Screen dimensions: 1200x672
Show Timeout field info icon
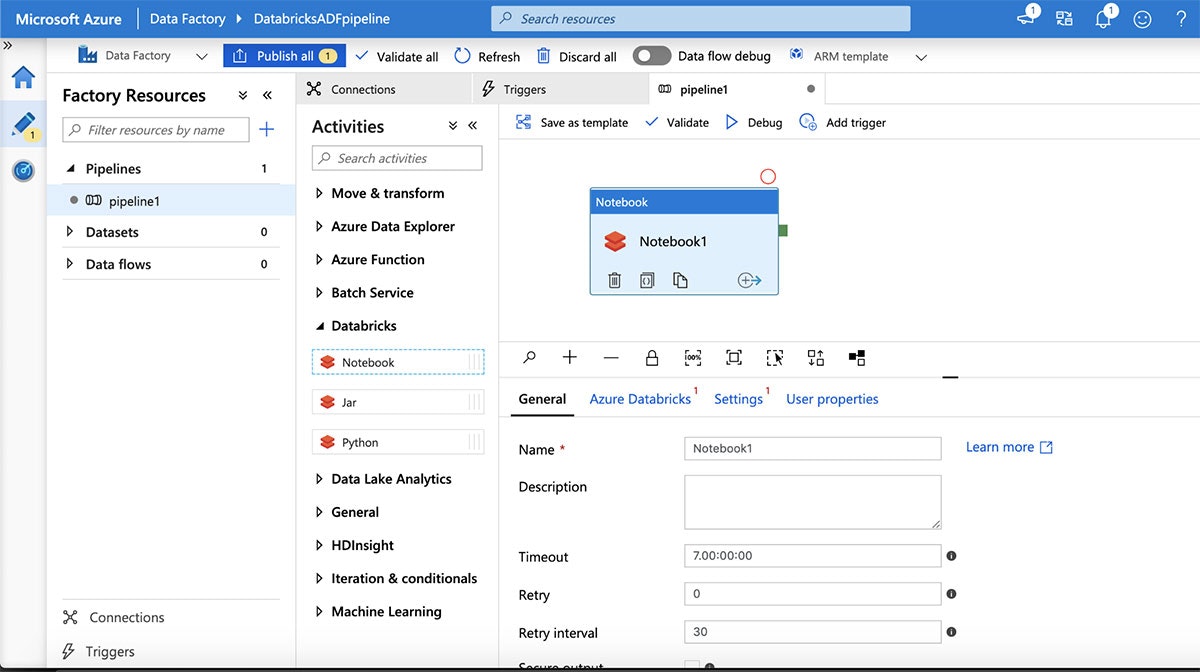pos(951,555)
